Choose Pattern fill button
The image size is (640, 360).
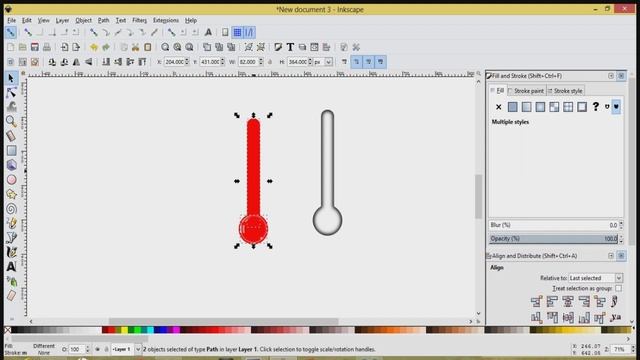point(554,107)
